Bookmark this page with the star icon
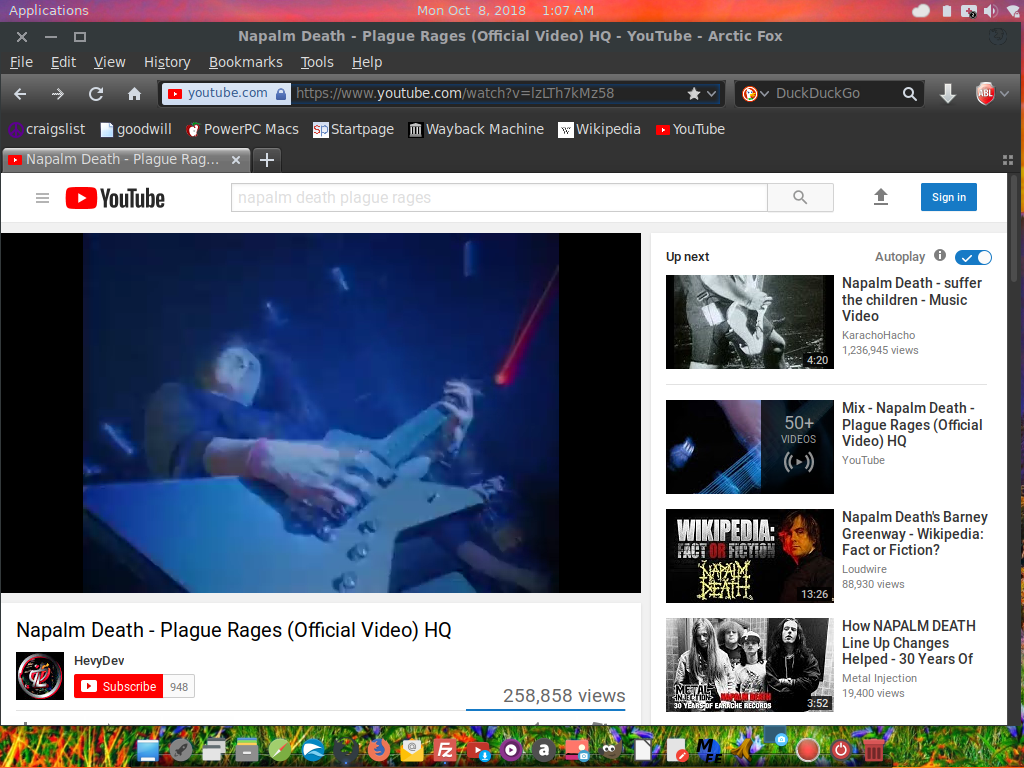 [x=694, y=93]
